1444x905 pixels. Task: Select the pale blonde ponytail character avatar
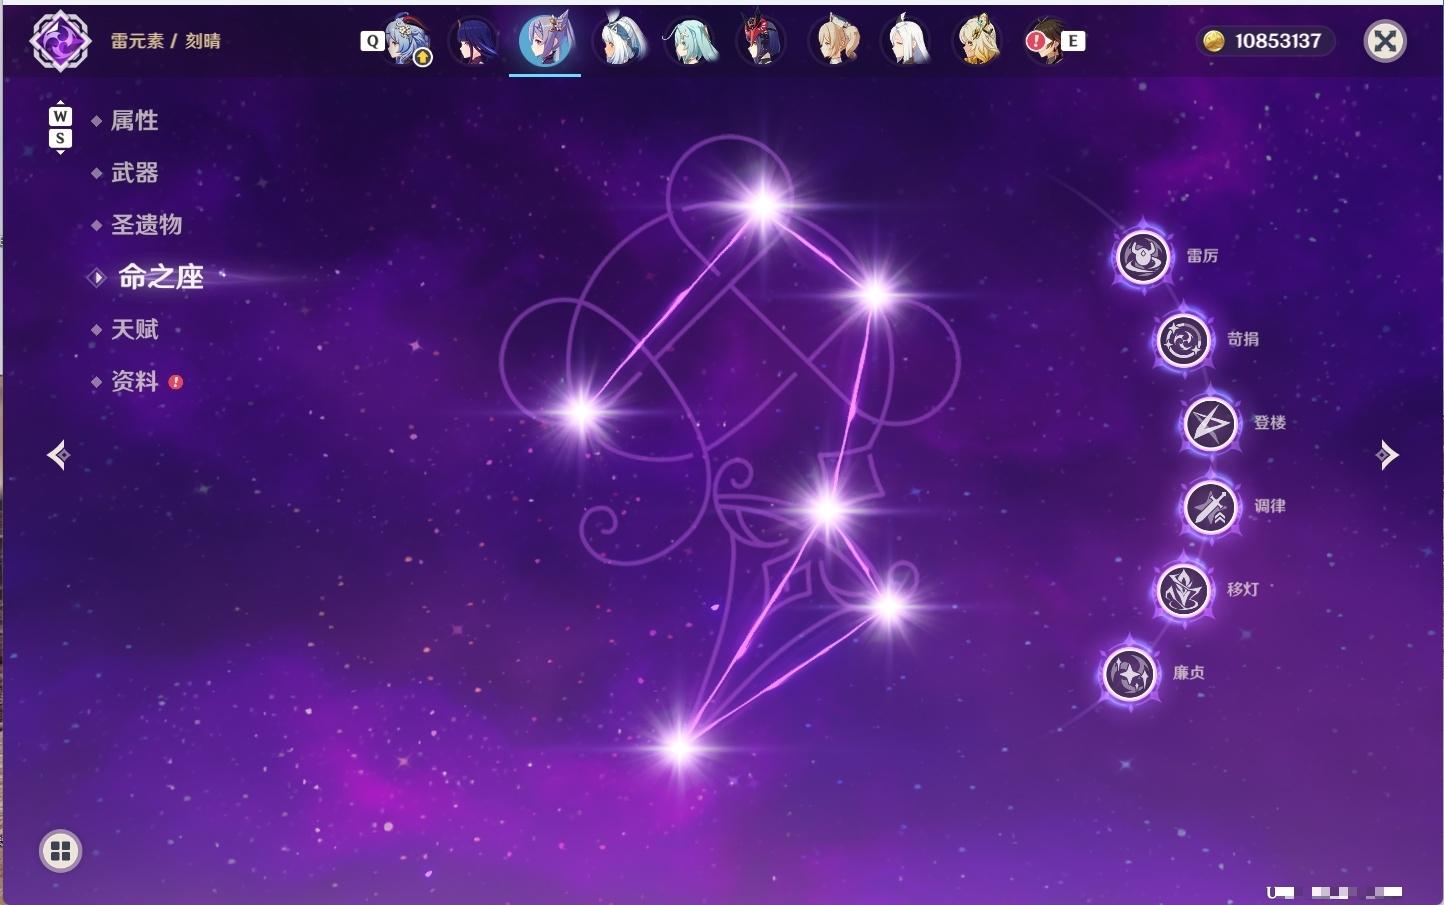(834, 41)
